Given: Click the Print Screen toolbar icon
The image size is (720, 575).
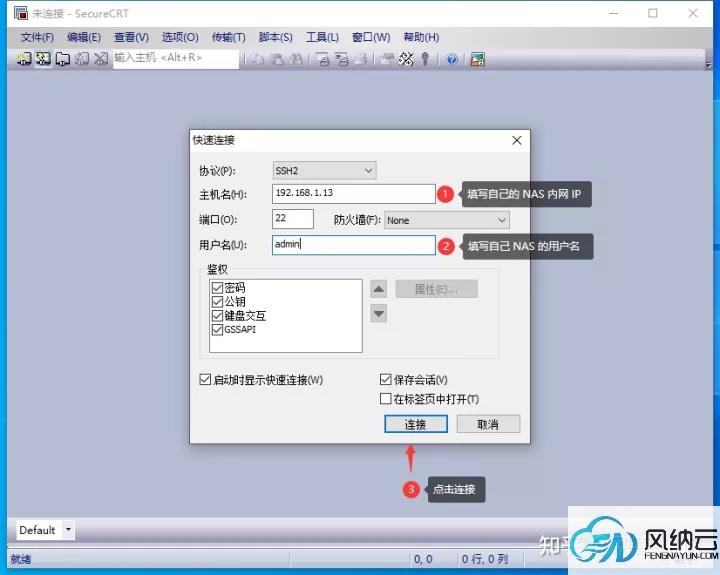Looking at the screenshot, I should pos(323,59).
